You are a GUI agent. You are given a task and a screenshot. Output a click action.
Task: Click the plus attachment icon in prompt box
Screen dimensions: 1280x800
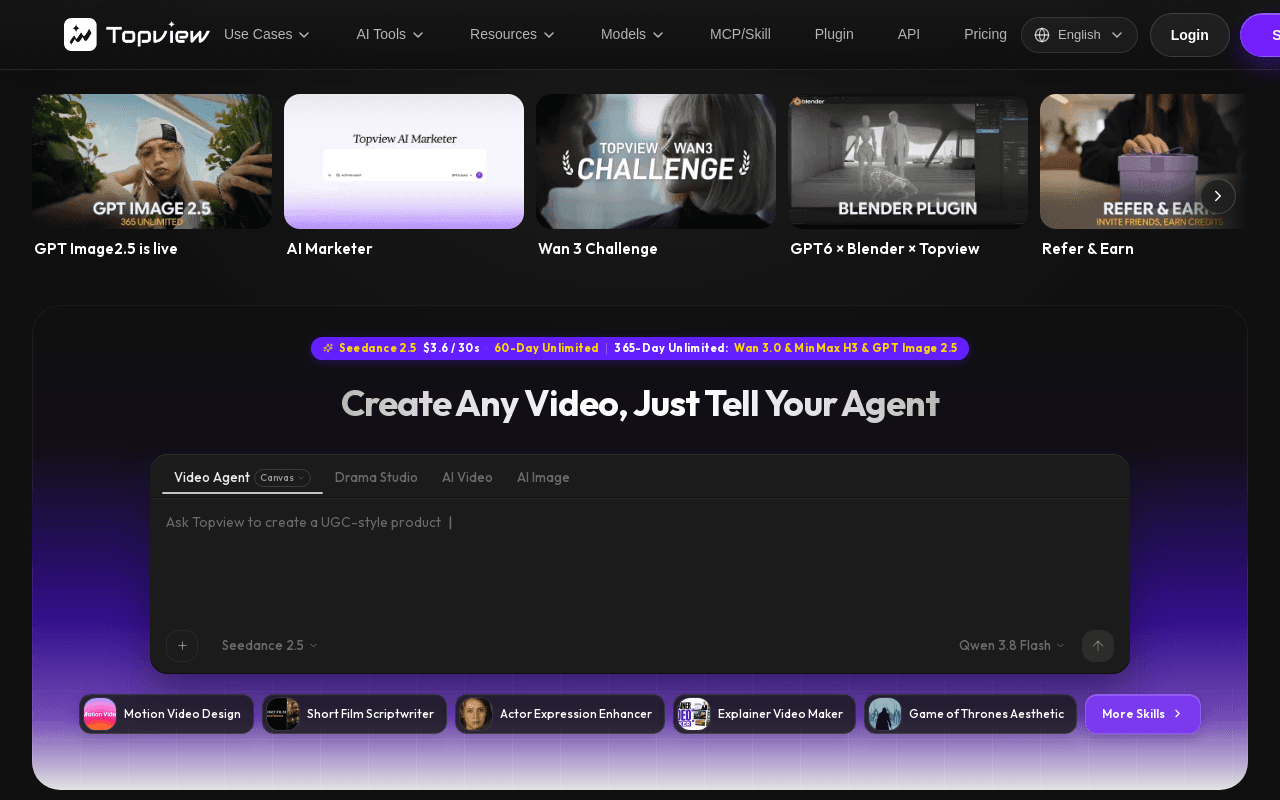pos(182,646)
